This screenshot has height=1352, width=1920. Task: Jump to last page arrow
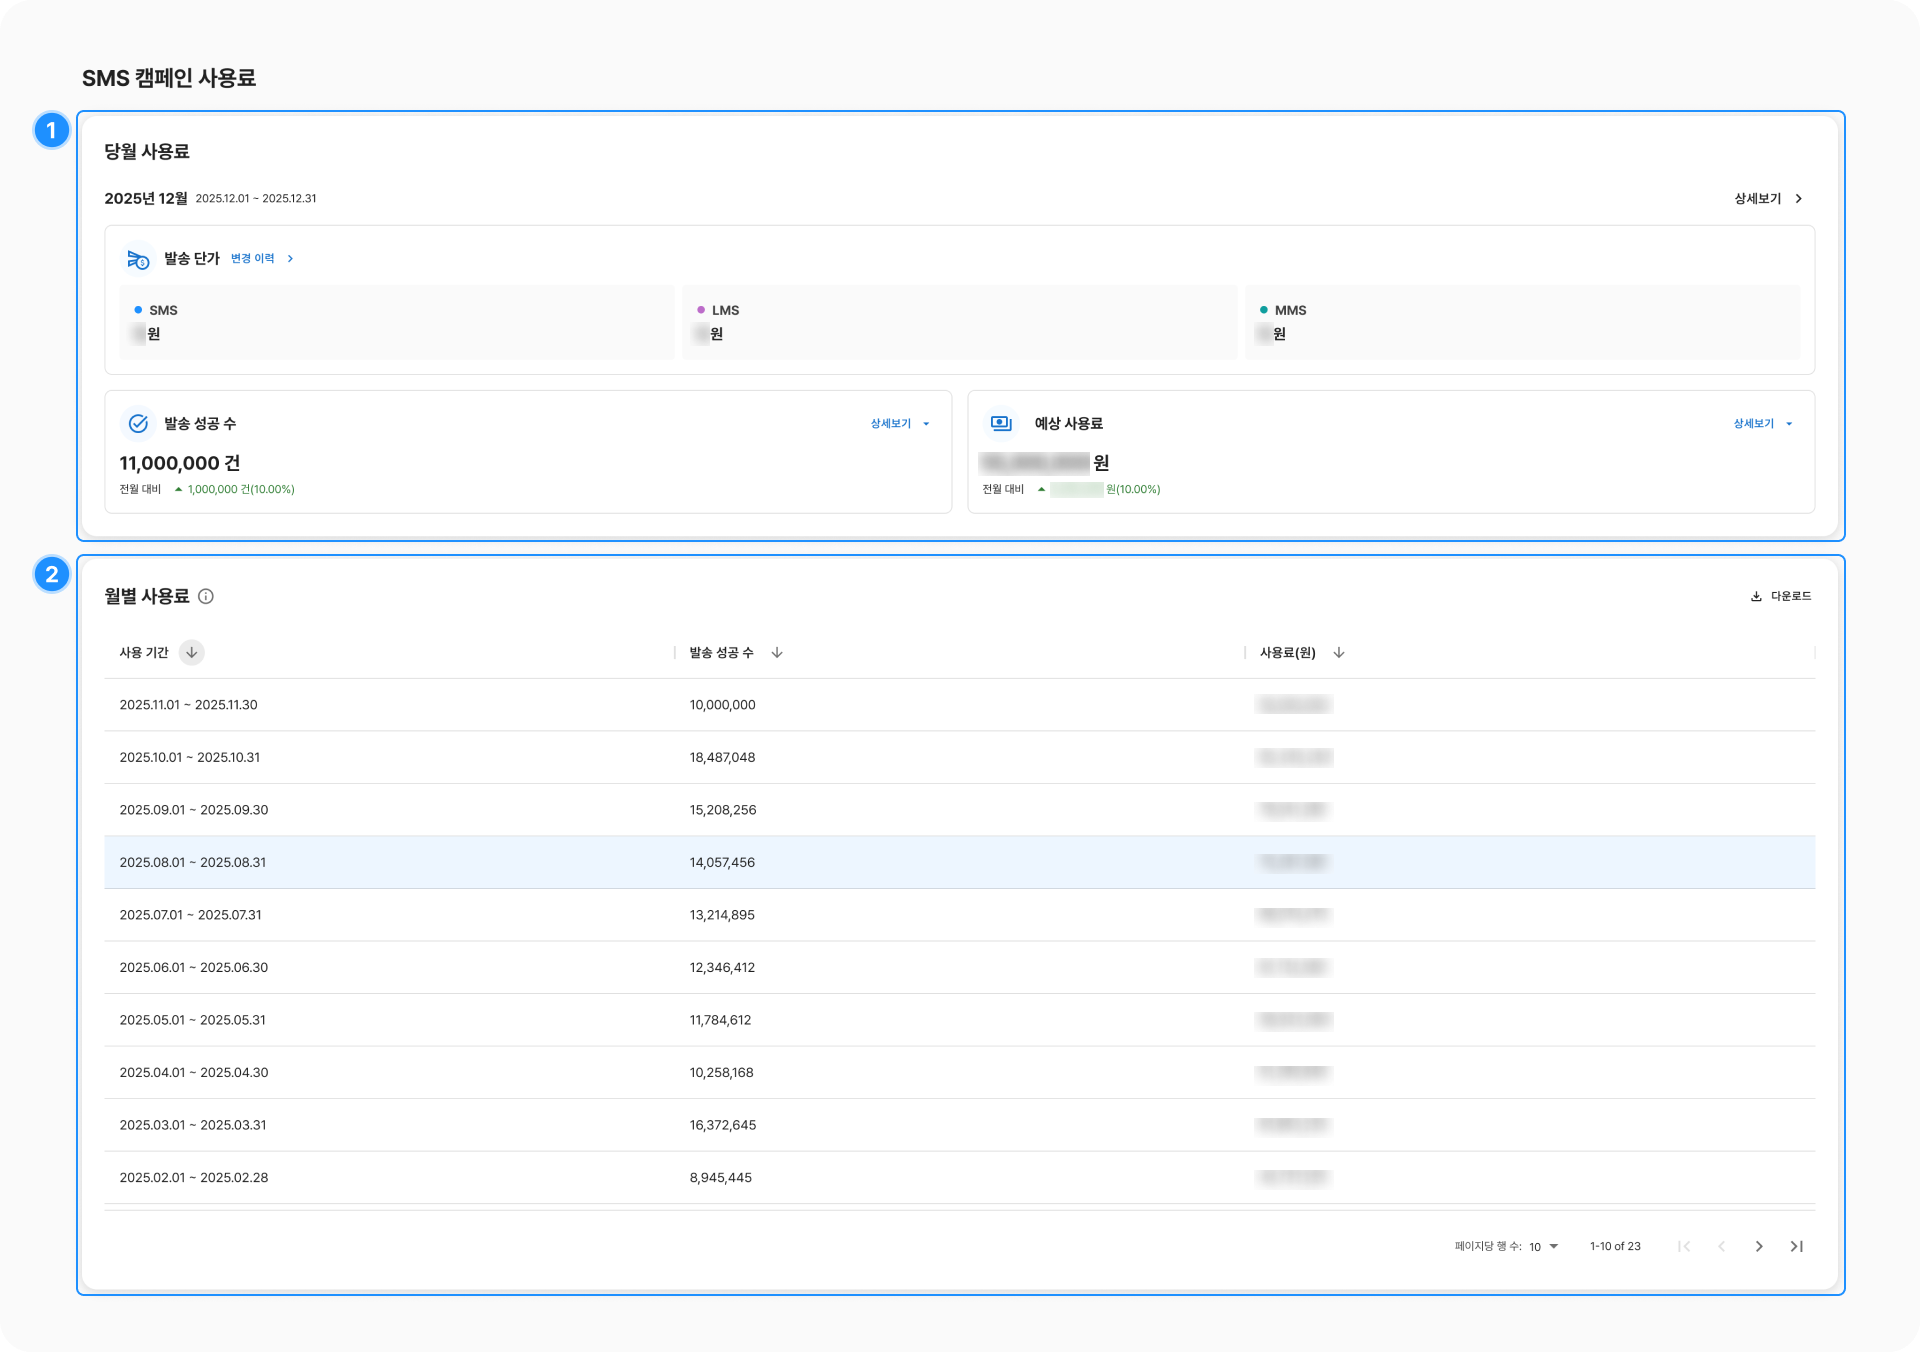tap(1797, 1247)
